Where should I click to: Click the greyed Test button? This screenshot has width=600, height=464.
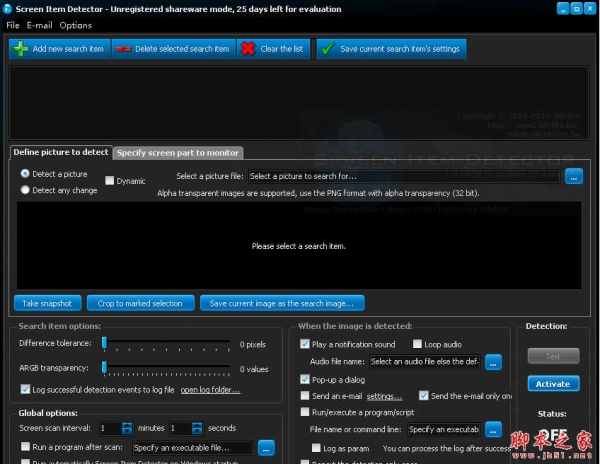click(553, 356)
